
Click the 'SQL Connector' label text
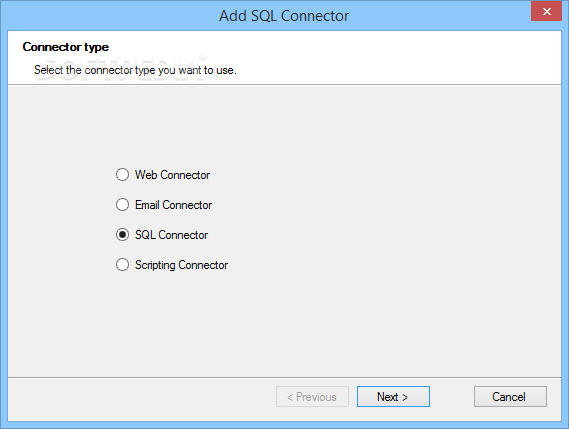click(x=171, y=235)
